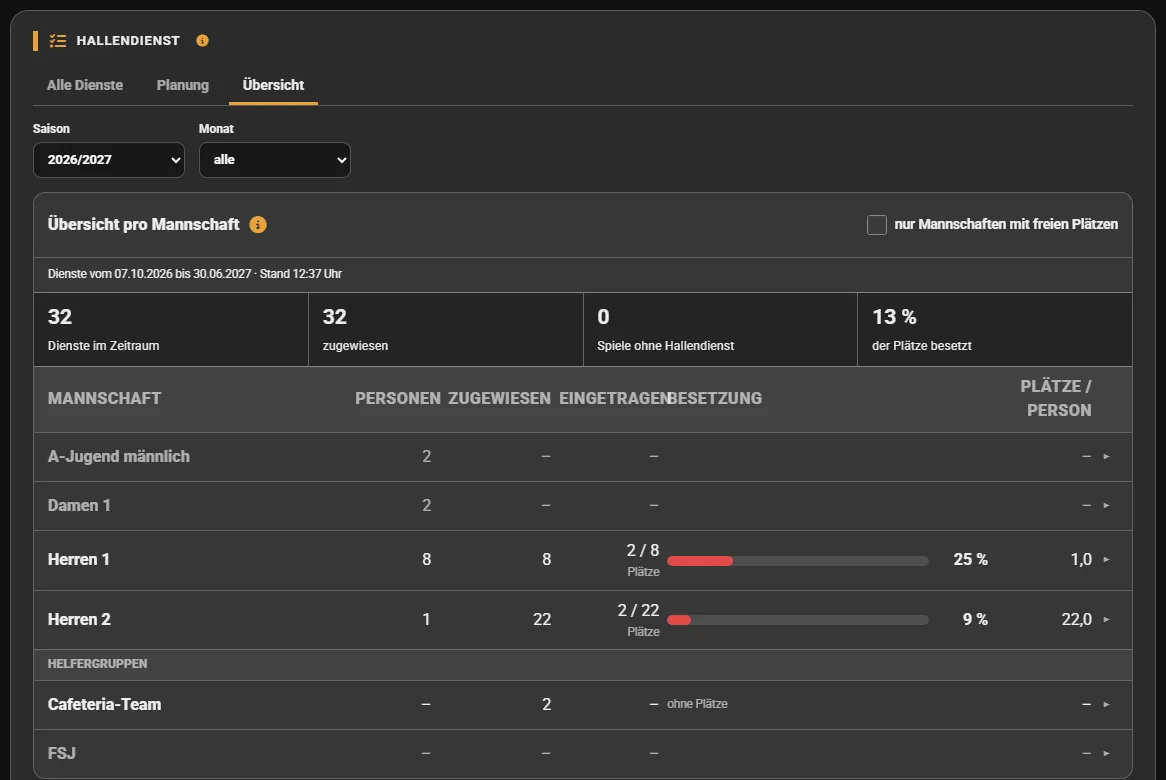Click the Herren 1 occupancy progress bar
Viewport: 1166px width, 780px height.
(x=797, y=561)
